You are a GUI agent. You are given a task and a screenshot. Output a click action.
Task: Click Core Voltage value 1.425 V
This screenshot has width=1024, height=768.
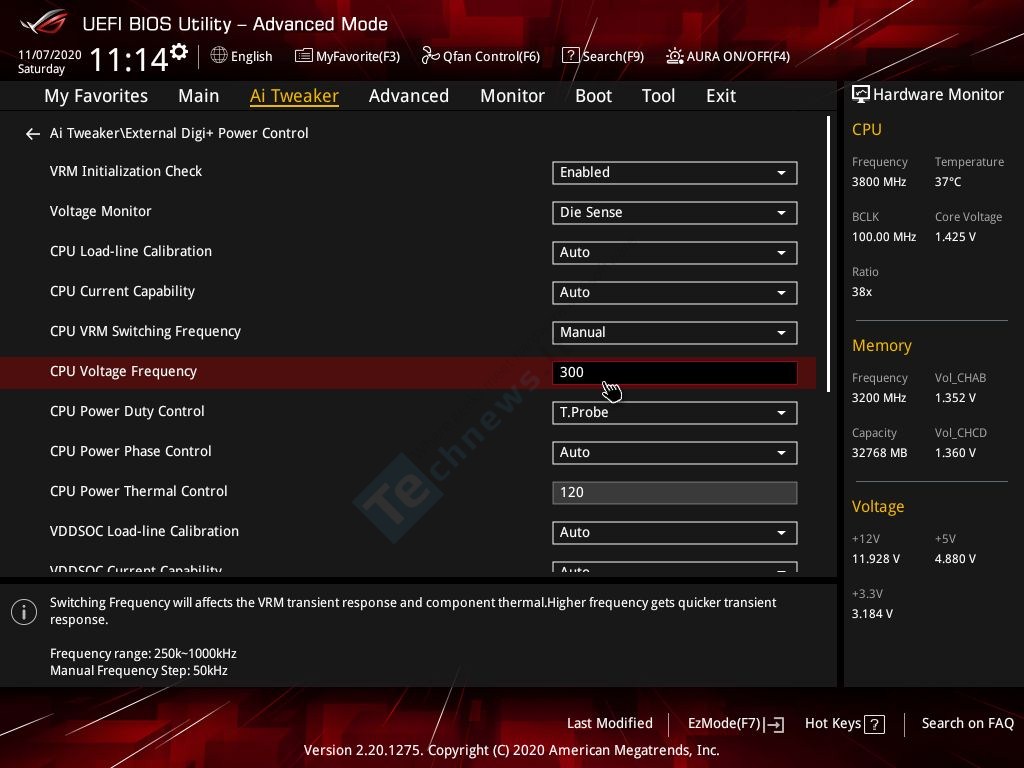click(955, 237)
